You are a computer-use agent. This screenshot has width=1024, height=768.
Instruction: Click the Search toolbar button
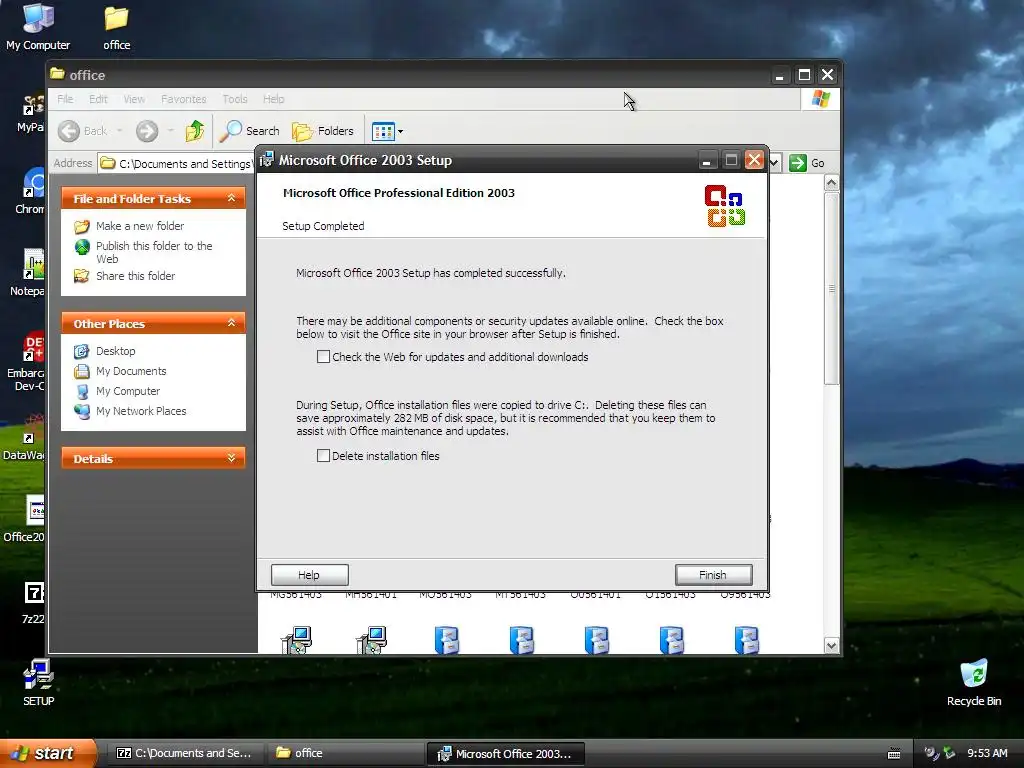249,131
